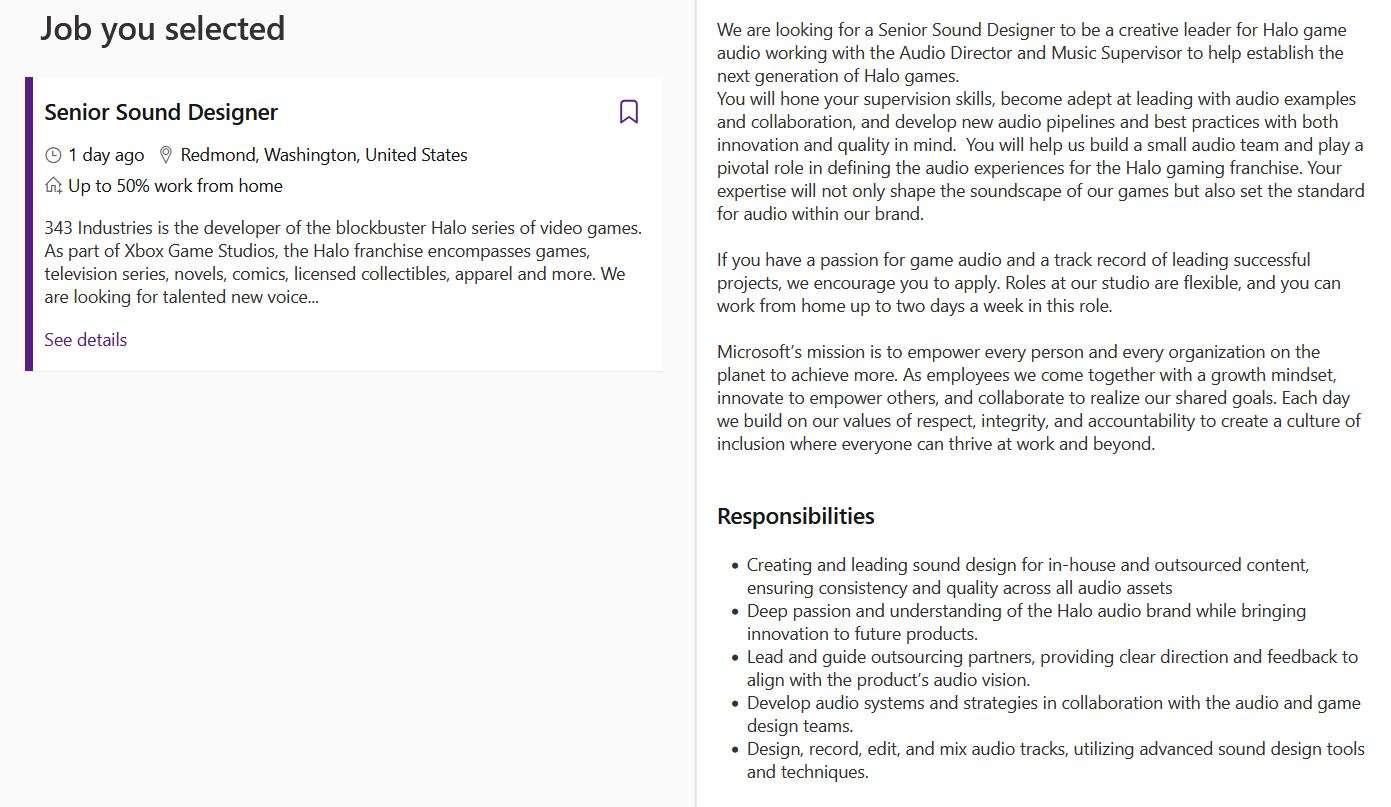Click the location pin icon next to Redmond
Screen dimensions: 1391x807
tap(166, 155)
